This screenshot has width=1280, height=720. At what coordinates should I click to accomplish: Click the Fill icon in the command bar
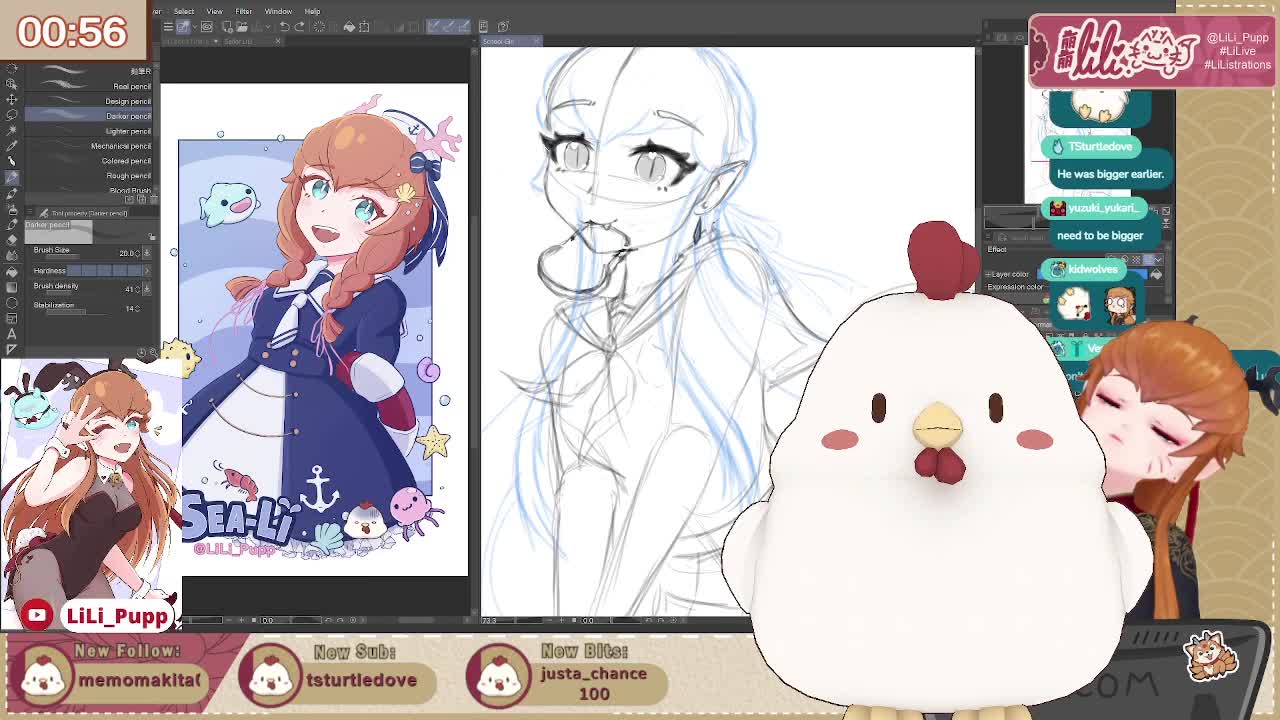[x=349, y=27]
